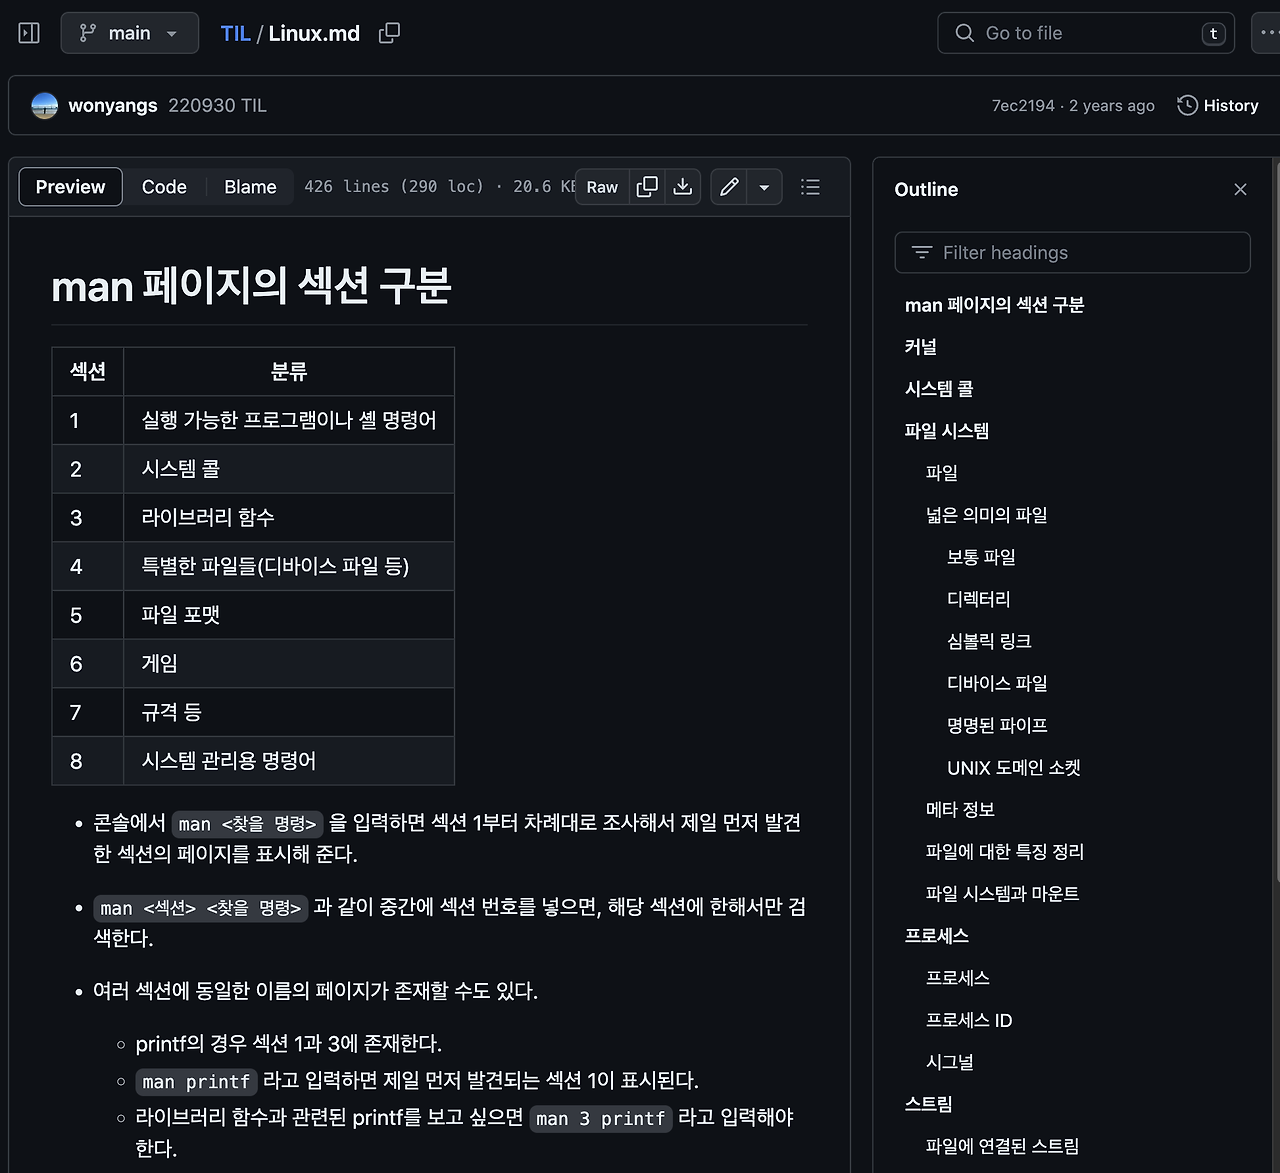Copy the Linux.md file path
The height and width of the screenshot is (1173, 1280).
388,33
